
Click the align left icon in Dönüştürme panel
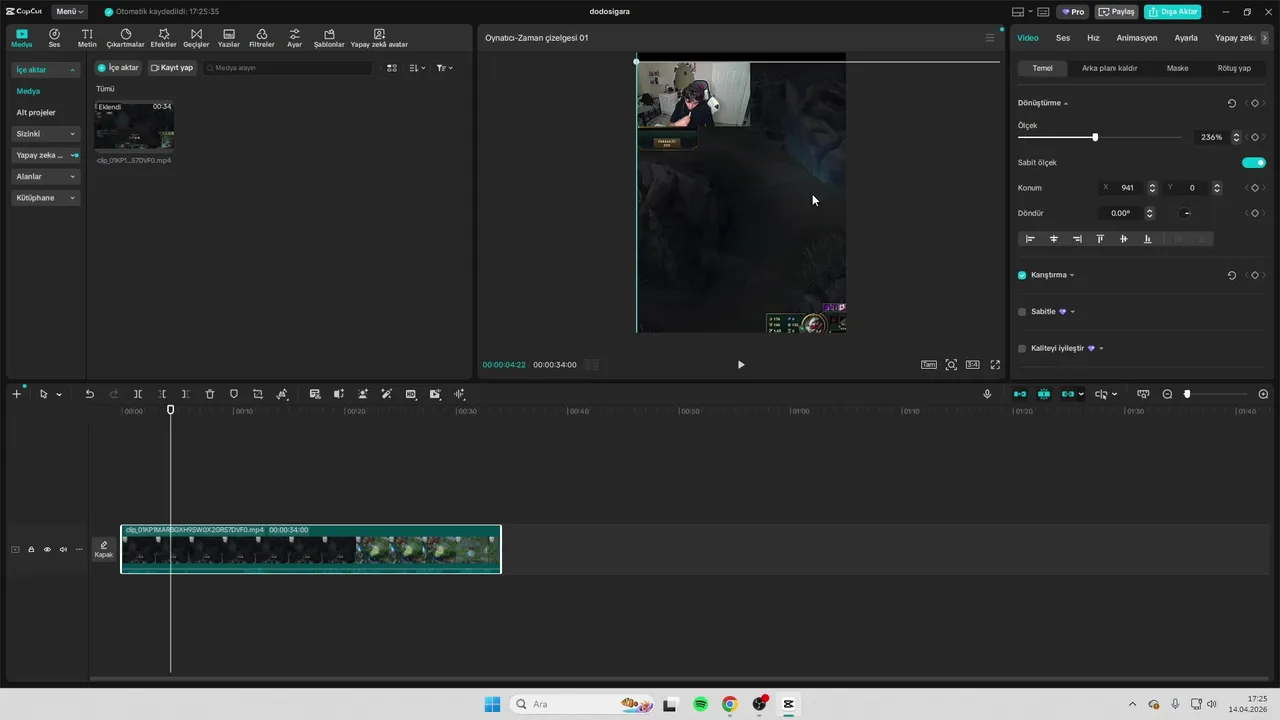(x=1030, y=239)
